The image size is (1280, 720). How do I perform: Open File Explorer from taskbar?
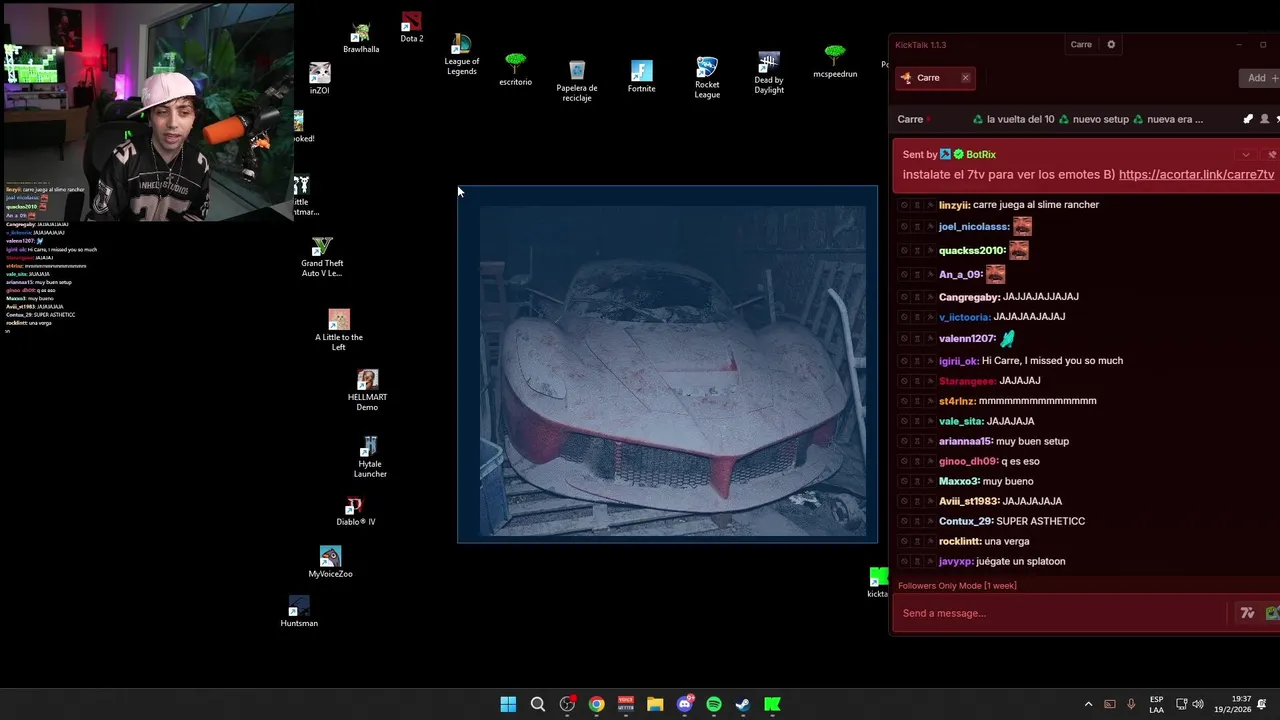point(655,704)
